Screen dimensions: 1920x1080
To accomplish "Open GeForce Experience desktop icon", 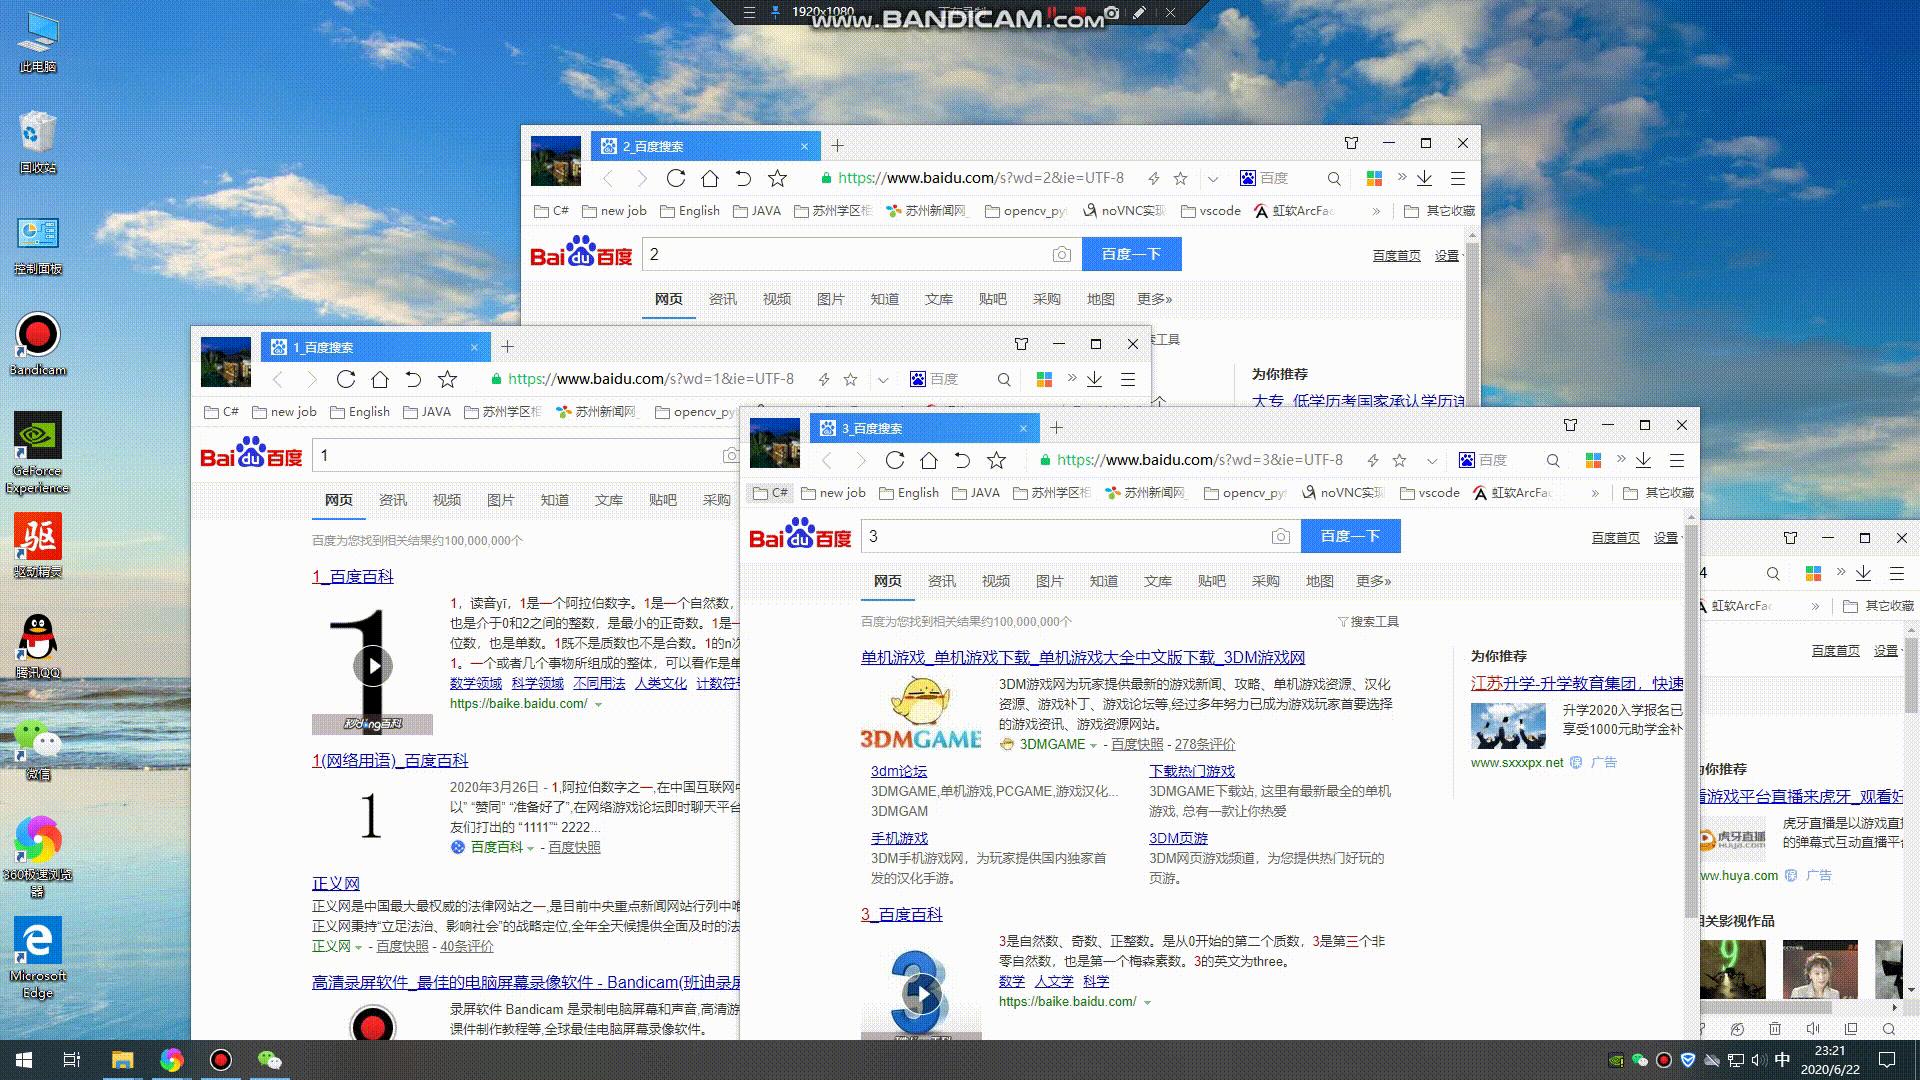I will point(38,453).
